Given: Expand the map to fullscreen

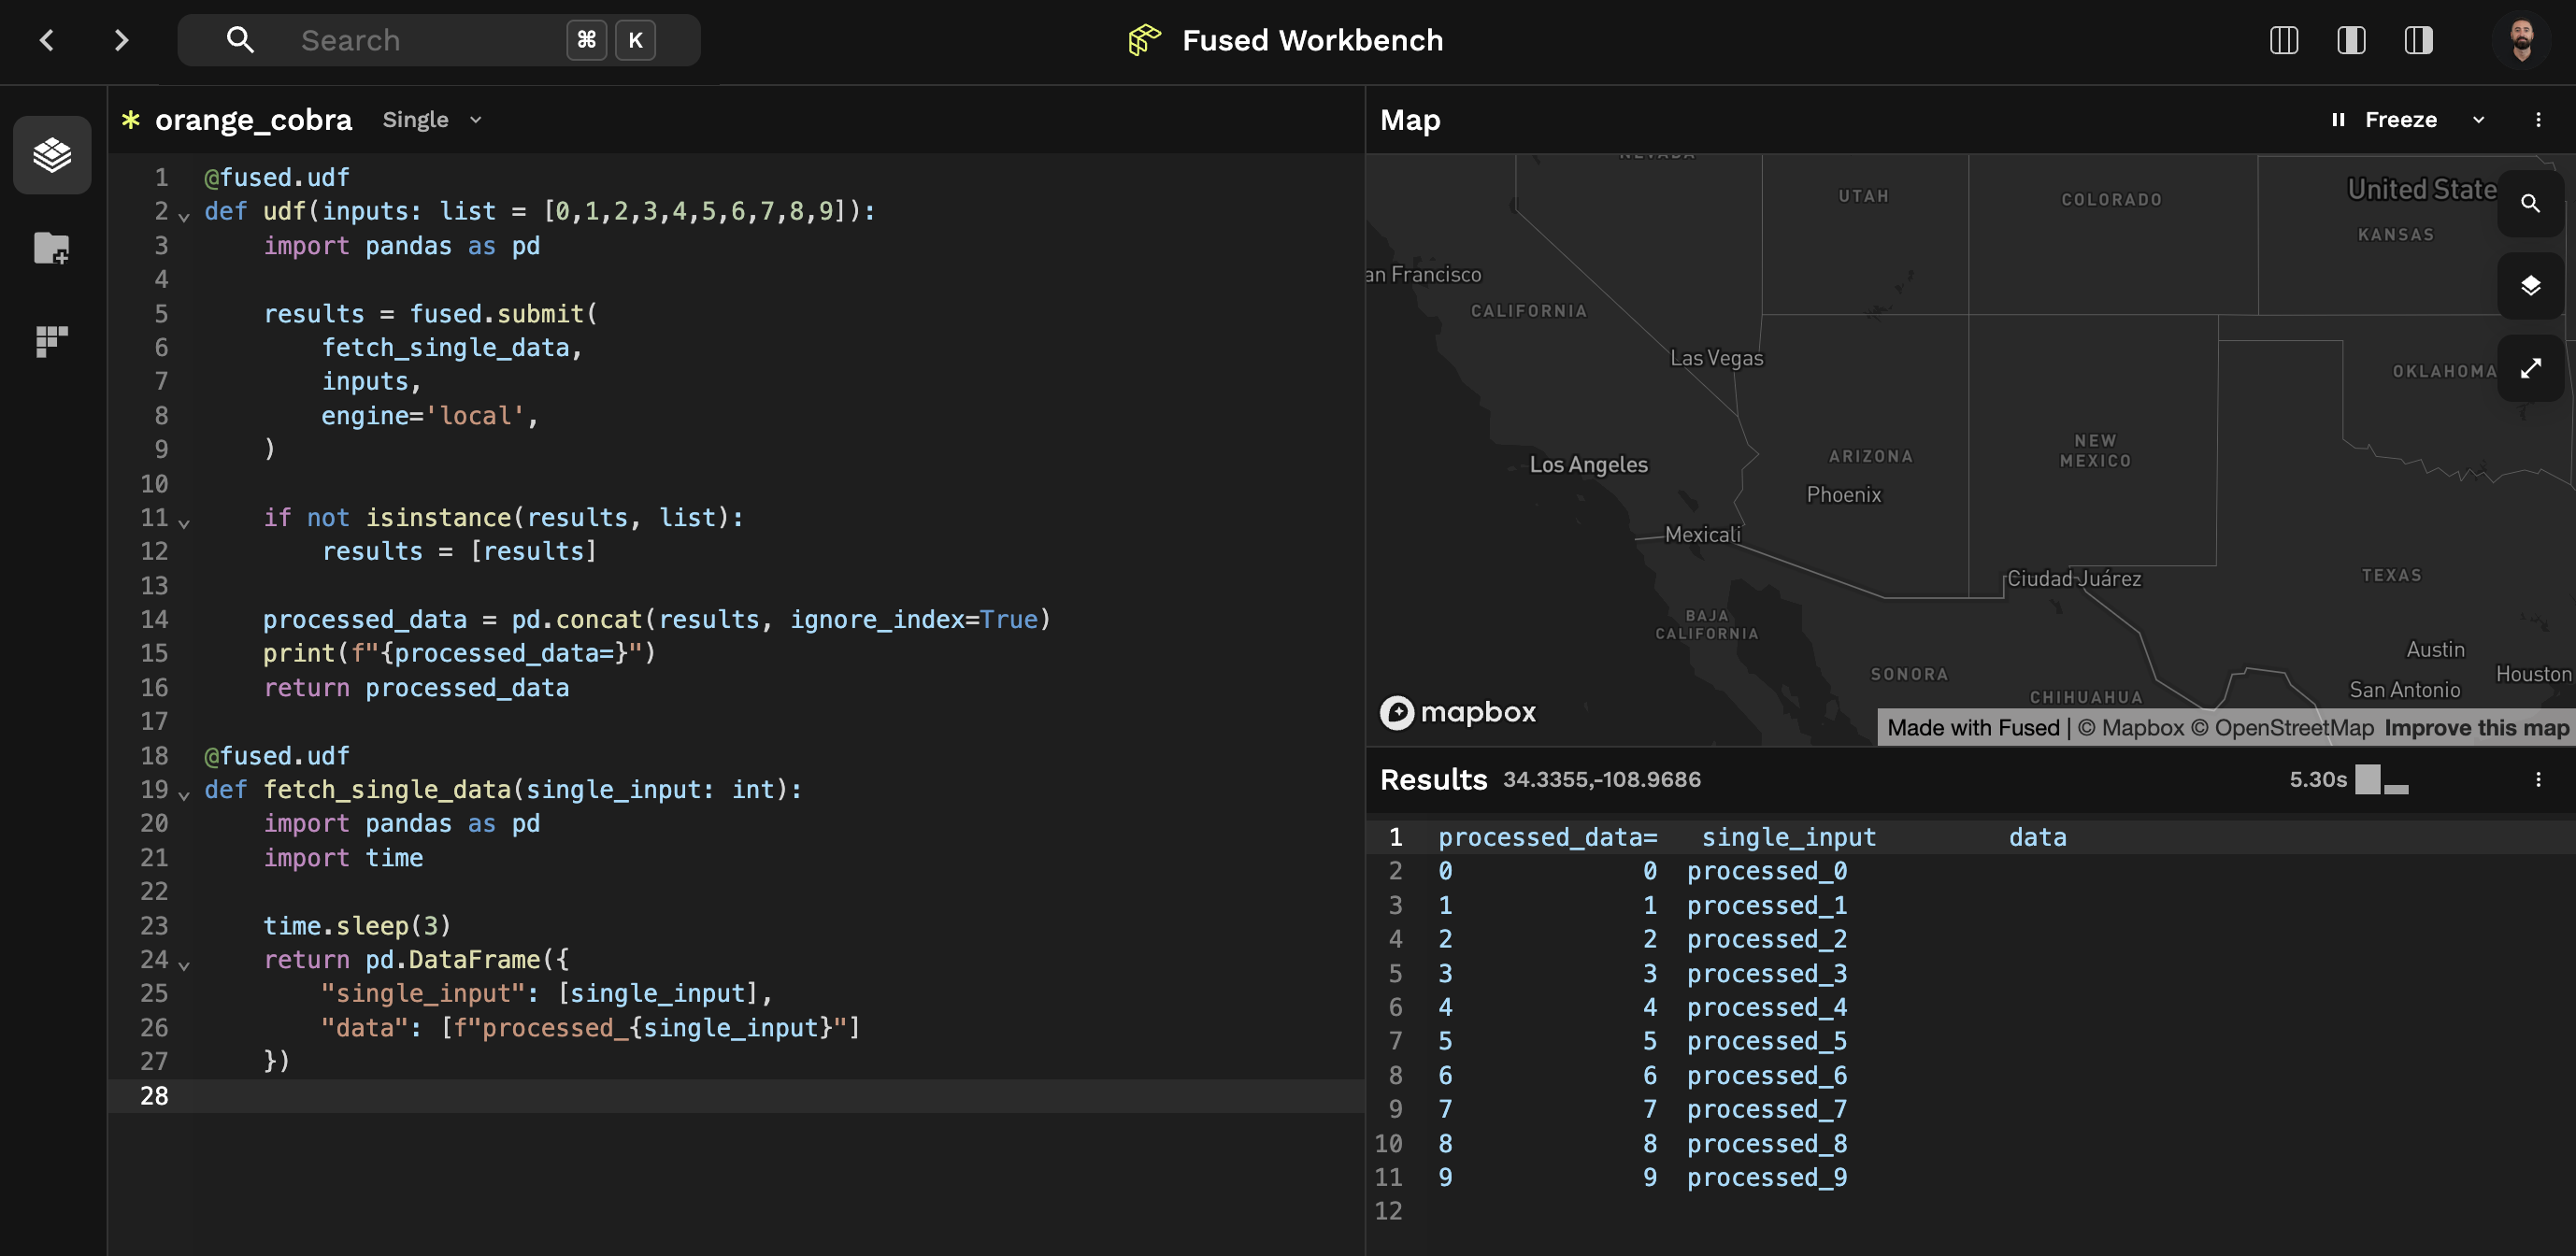Looking at the screenshot, I should [2530, 368].
